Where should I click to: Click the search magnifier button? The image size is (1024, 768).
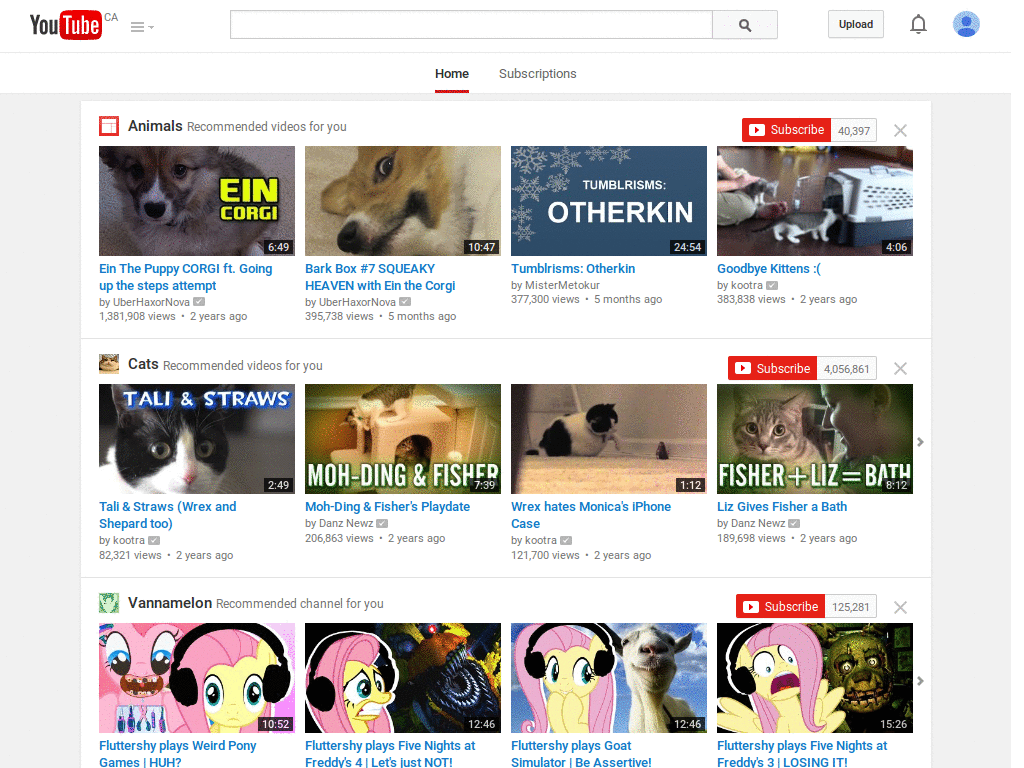744,25
